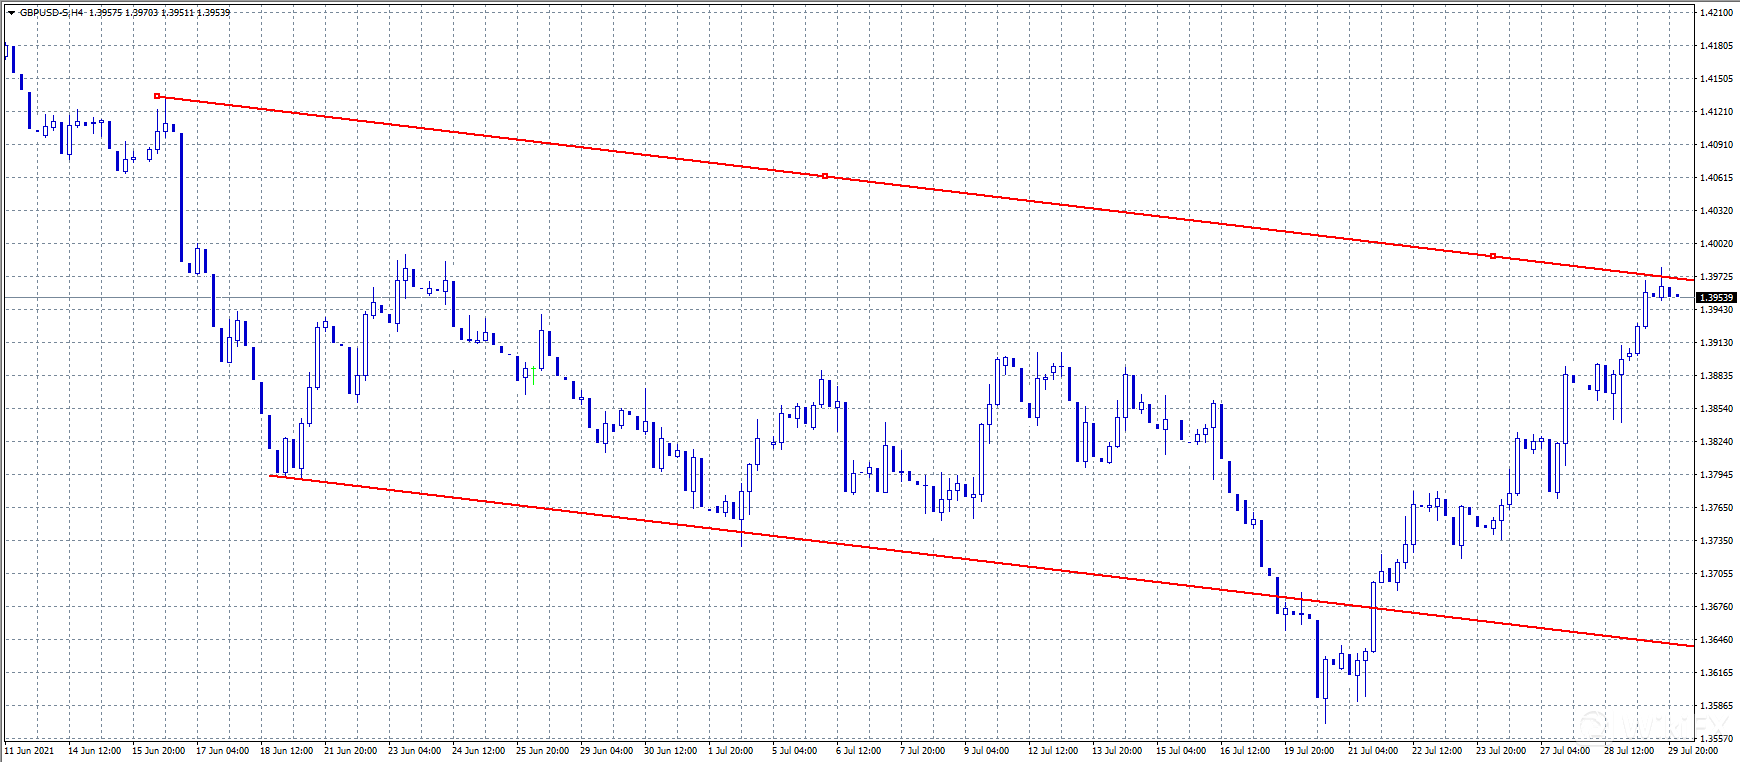Click the 12 Jul 12:00 time axis label

tap(1054, 751)
